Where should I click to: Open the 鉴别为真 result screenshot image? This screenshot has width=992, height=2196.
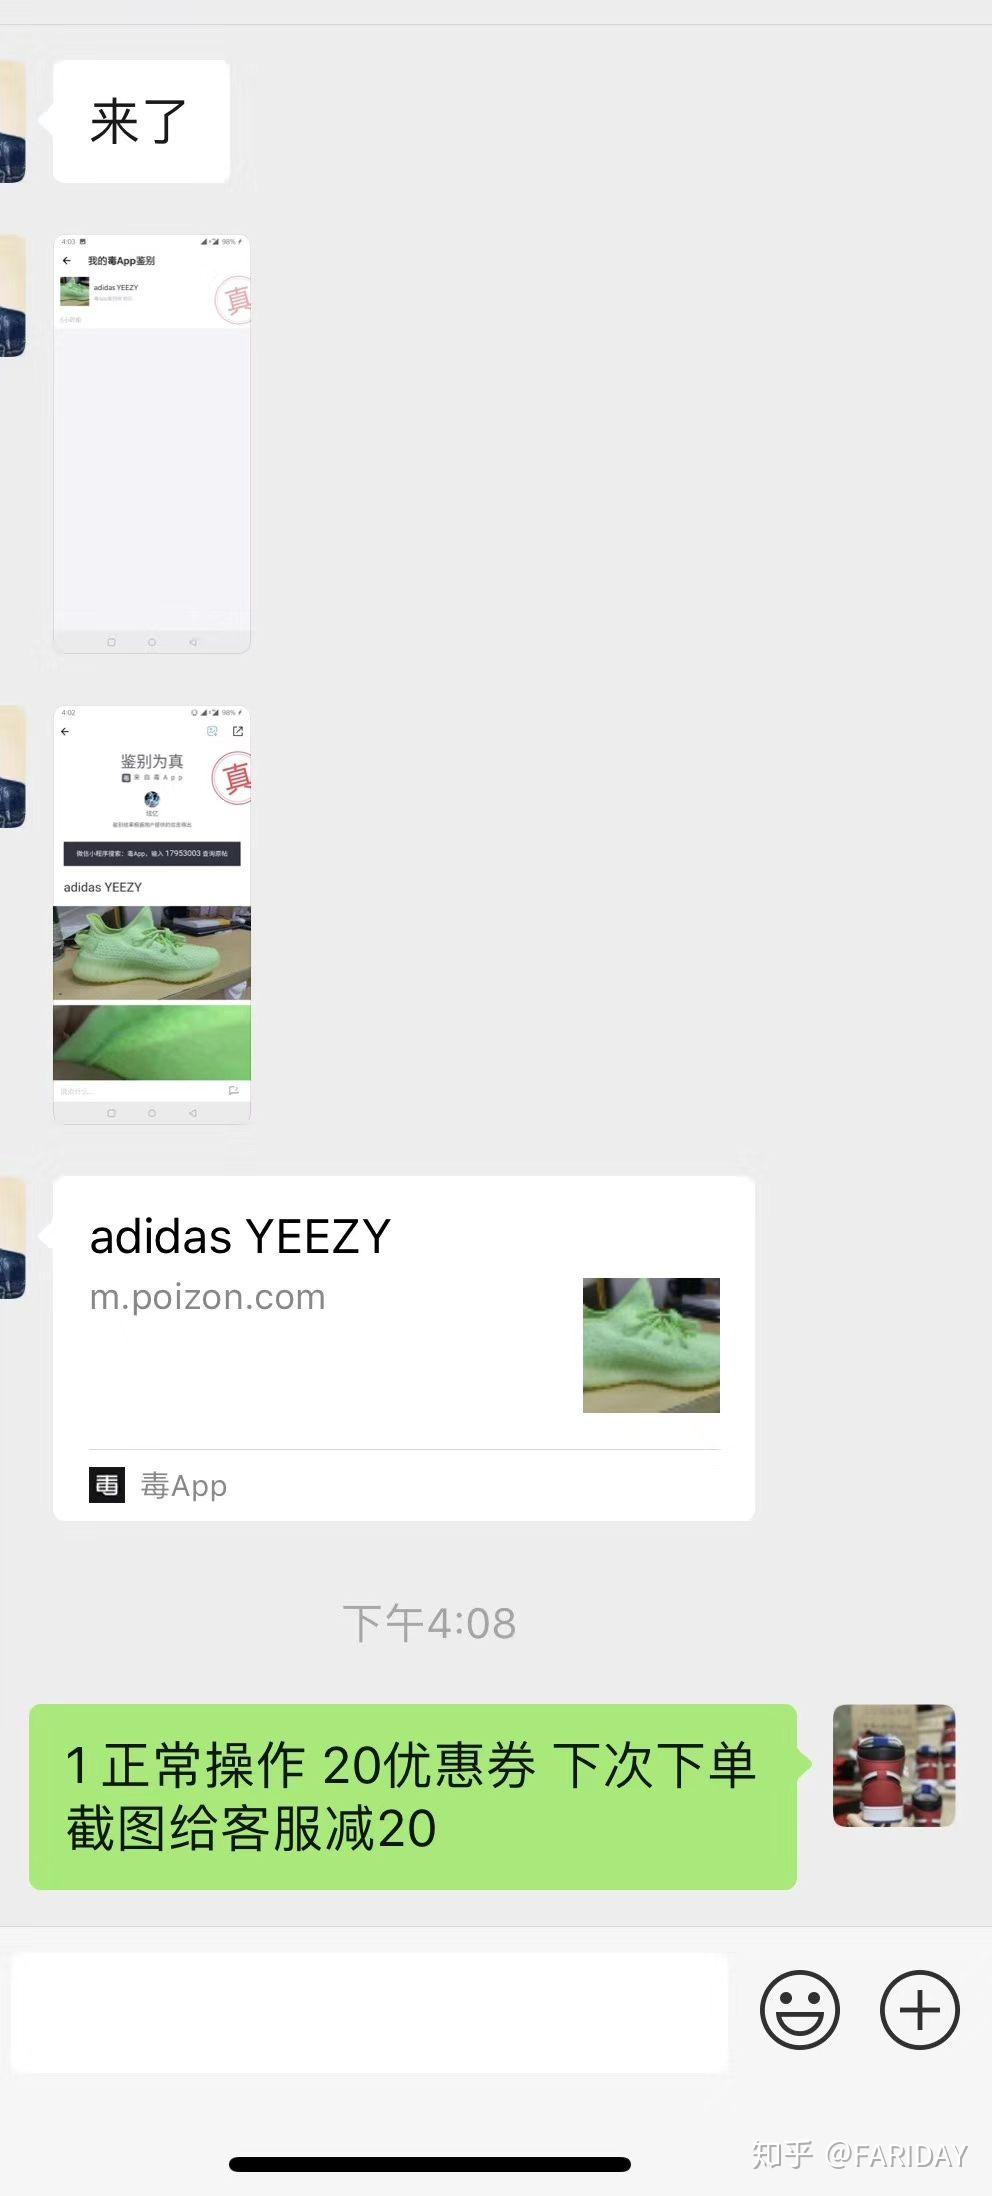point(151,914)
